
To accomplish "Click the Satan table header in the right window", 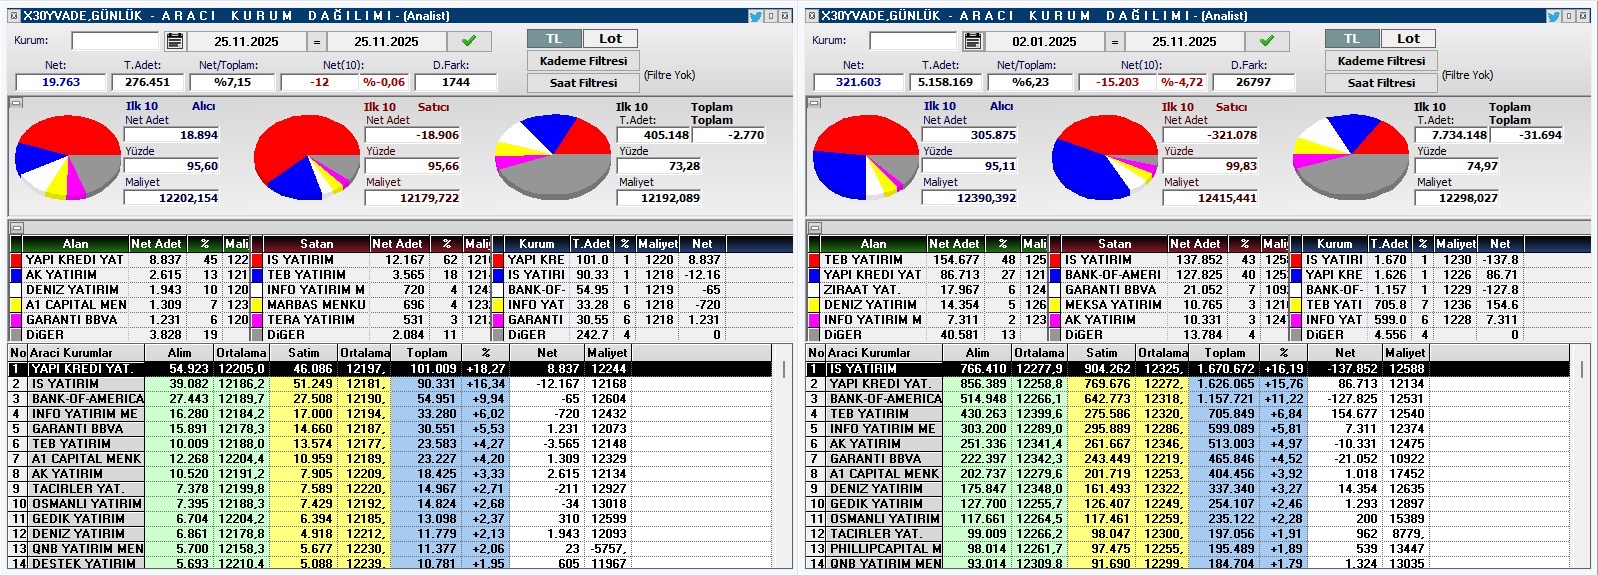I will click(1114, 244).
